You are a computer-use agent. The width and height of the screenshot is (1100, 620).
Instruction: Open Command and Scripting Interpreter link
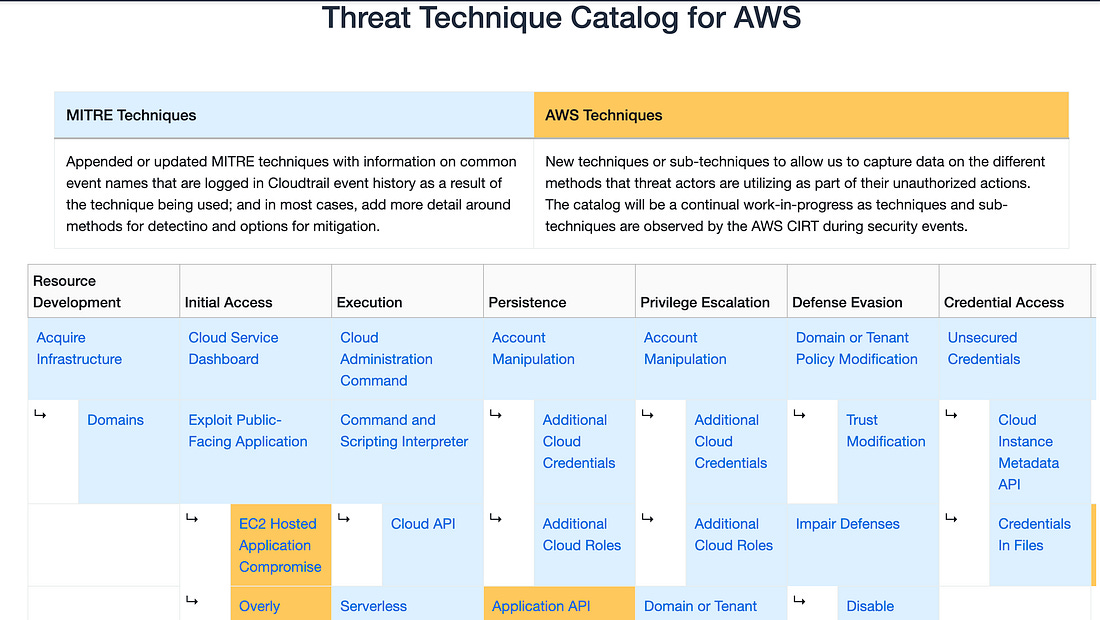click(404, 431)
